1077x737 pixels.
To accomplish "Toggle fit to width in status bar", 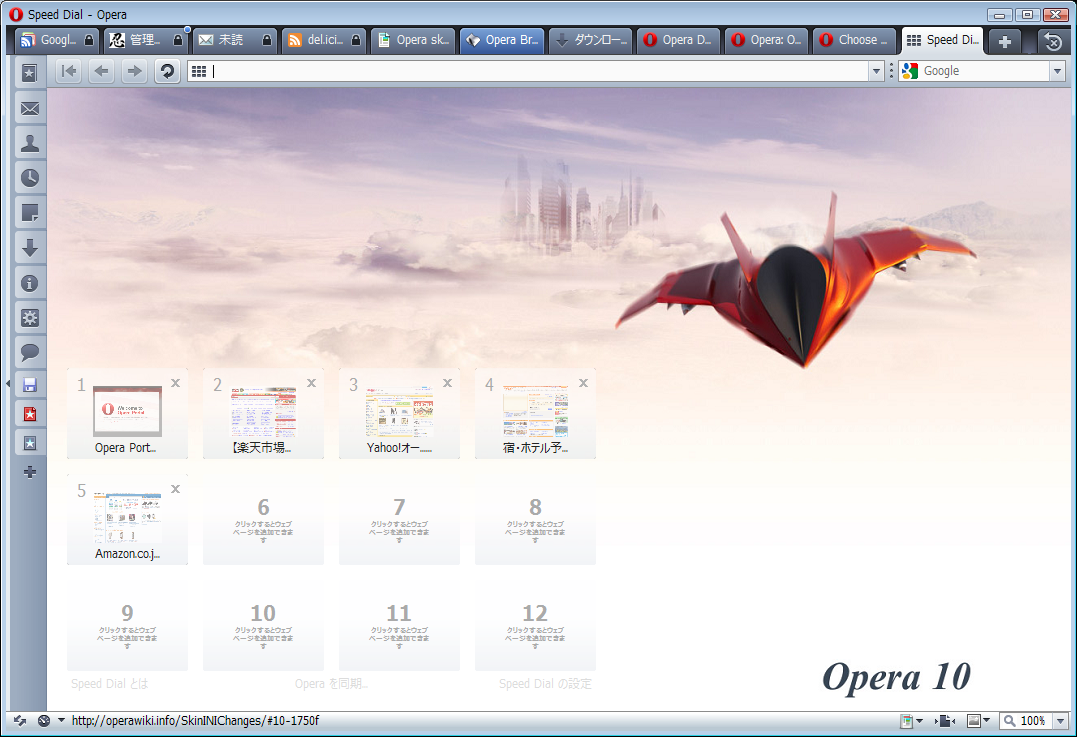I will (x=945, y=721).
